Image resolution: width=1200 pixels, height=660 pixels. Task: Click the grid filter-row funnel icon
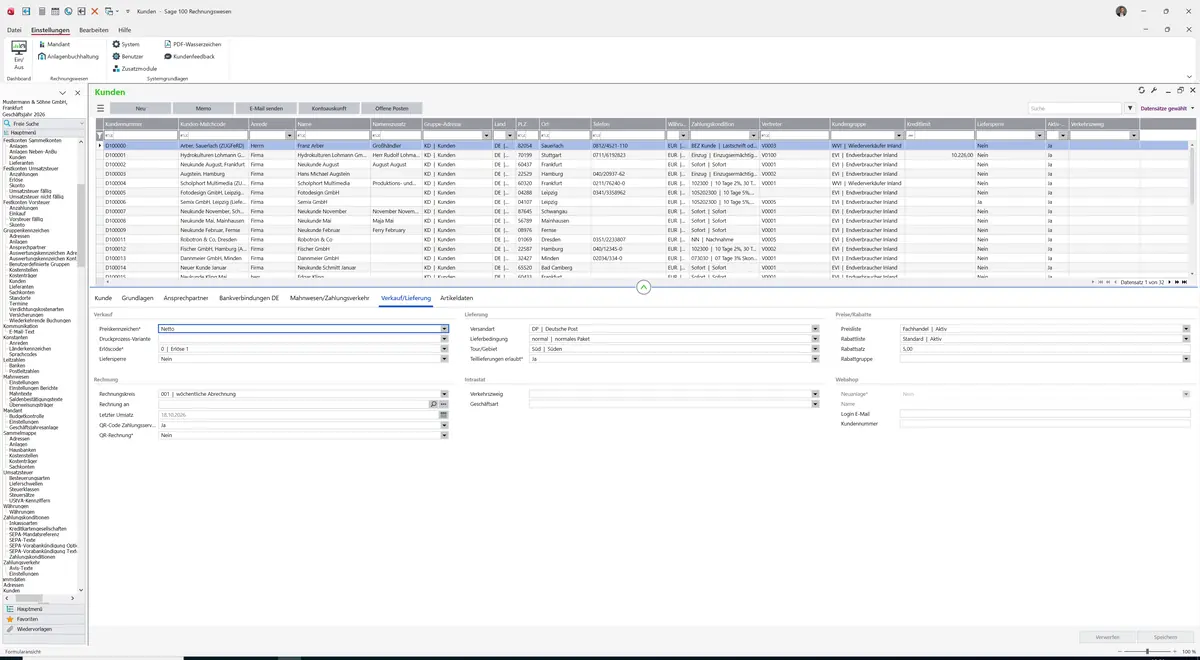pyautogui.click(x=99, y=136)
